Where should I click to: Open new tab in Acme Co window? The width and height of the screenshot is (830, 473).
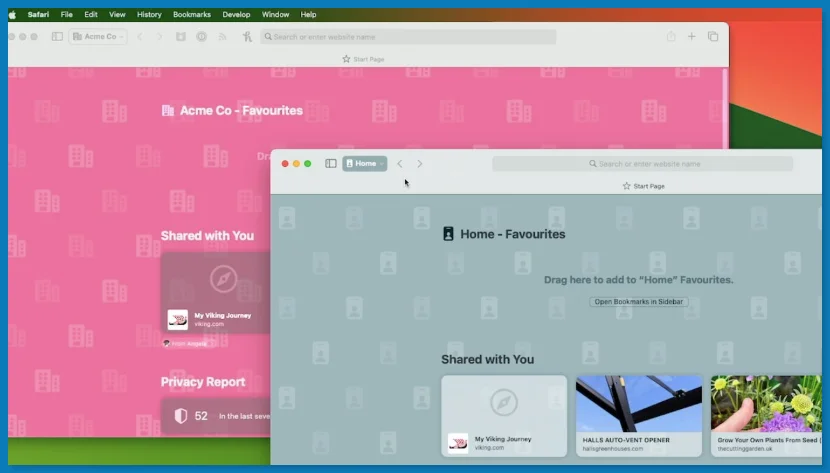coord(691,37)
